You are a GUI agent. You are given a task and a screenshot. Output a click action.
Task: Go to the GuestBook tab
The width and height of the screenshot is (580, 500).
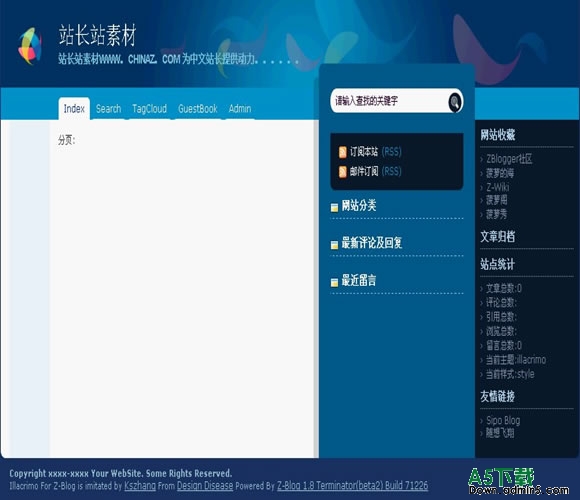pyautogui.click(x=198, y=109)
